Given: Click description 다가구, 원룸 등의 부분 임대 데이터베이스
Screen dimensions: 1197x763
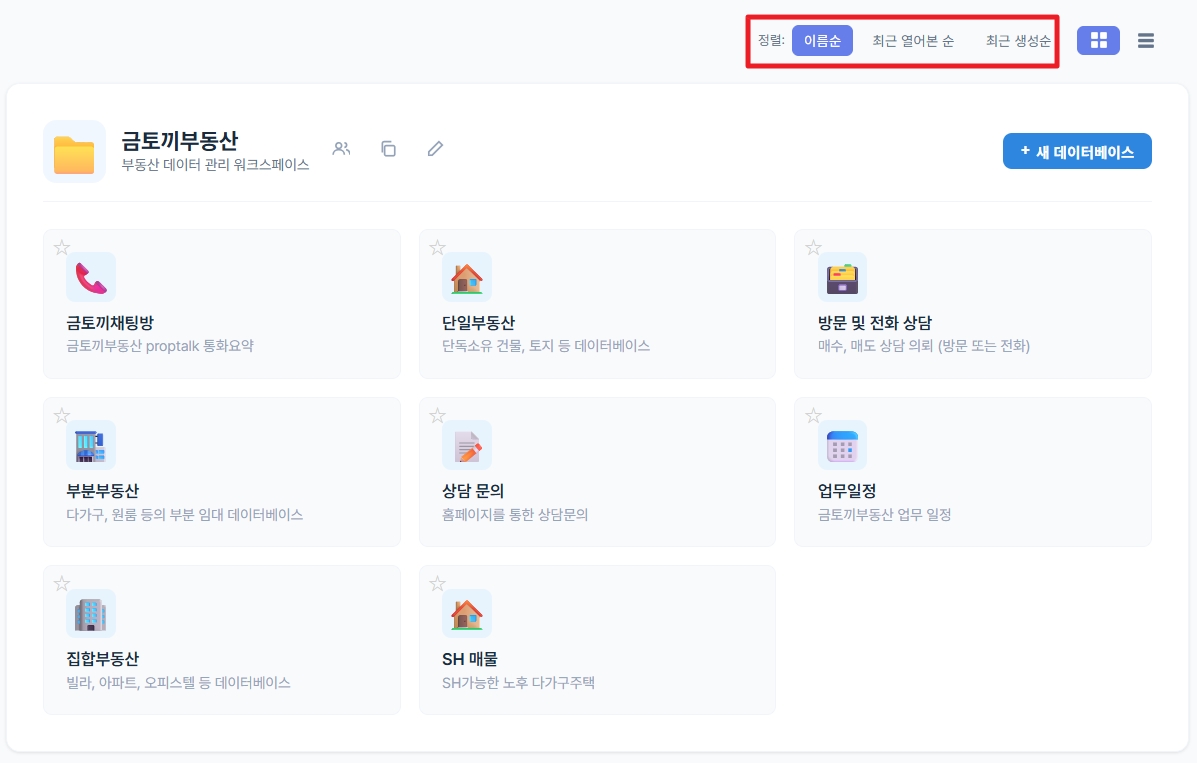Looking at the screenshot, I should [185, 515].
